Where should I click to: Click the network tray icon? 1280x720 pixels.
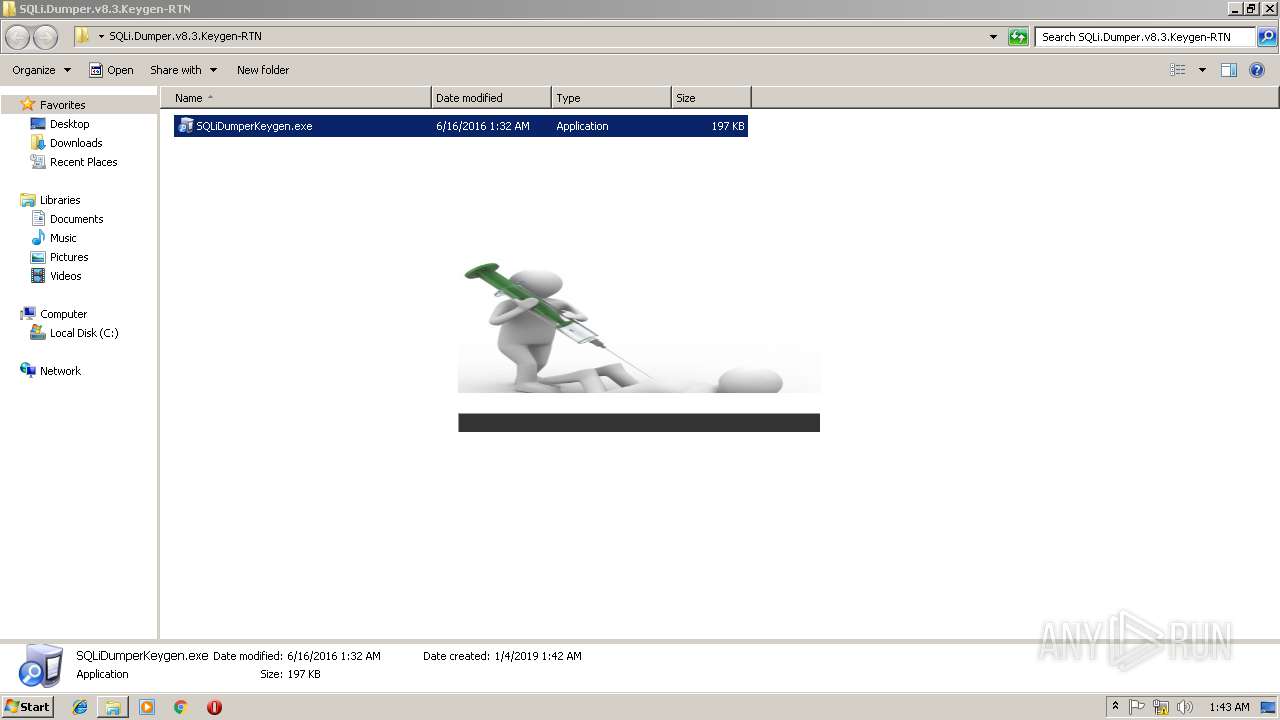(1161, 707)
